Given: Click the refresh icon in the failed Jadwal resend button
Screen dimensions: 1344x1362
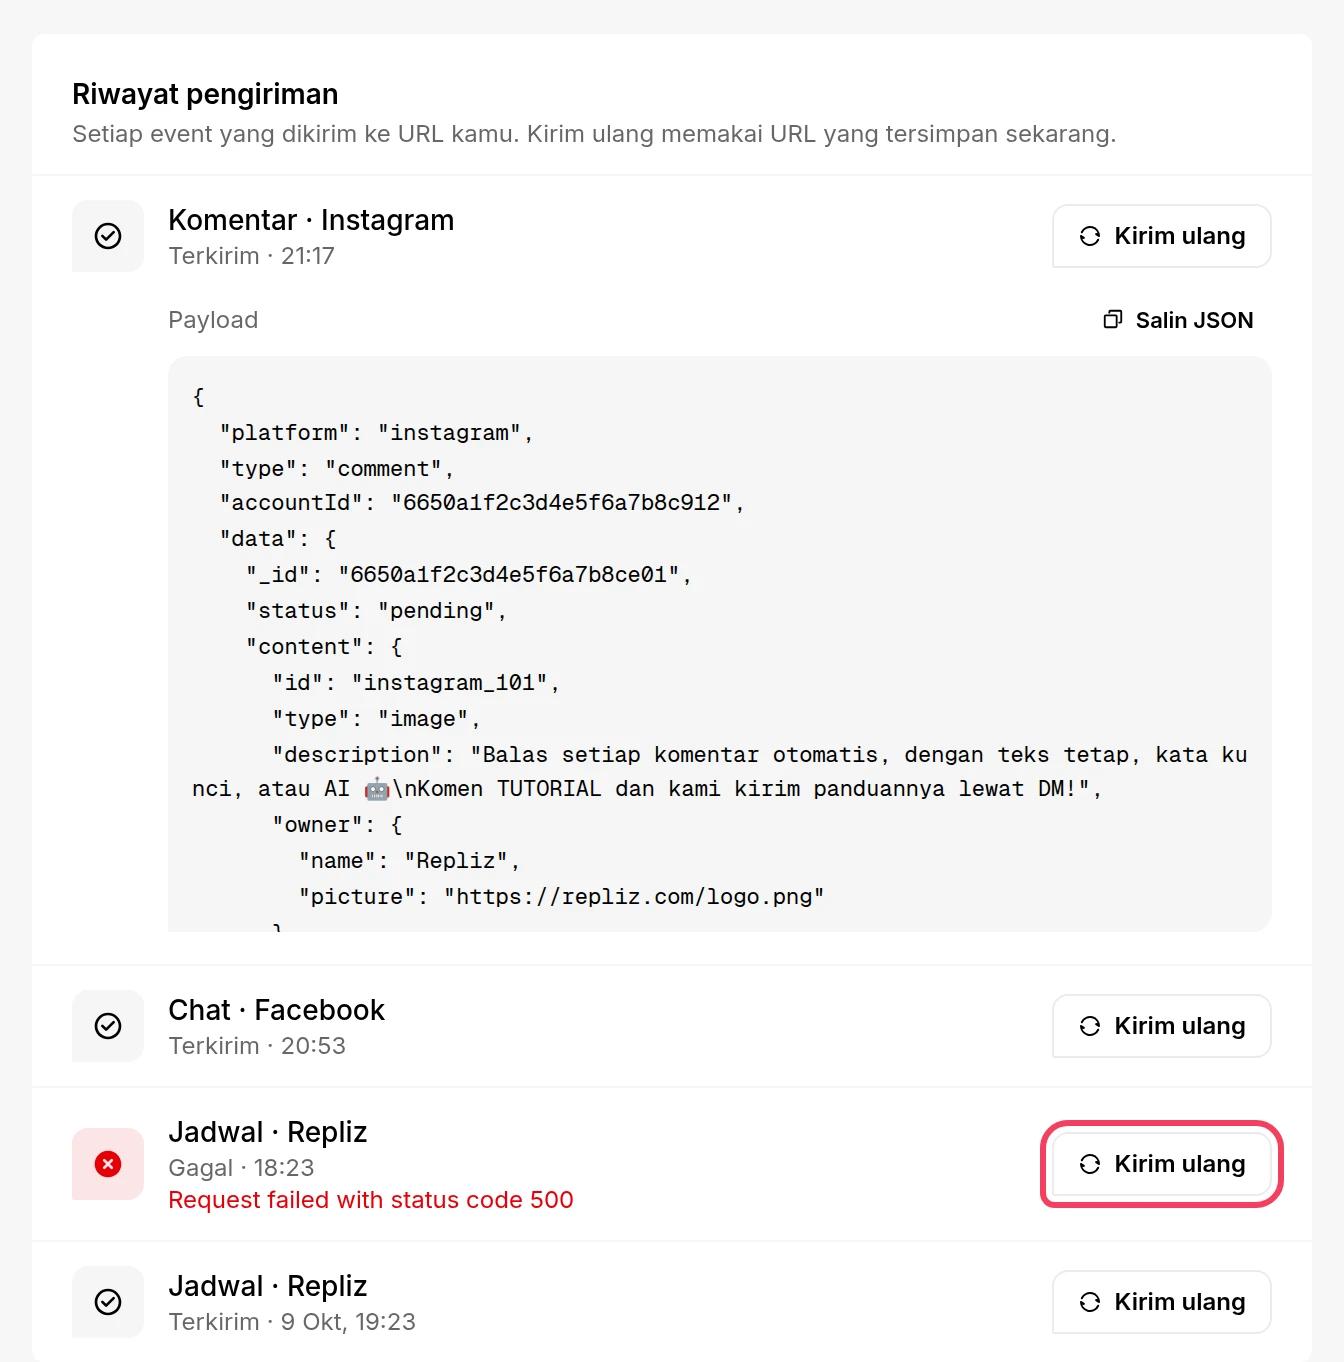Looking at the screenshot, I should click(x=1090, y=1164).
